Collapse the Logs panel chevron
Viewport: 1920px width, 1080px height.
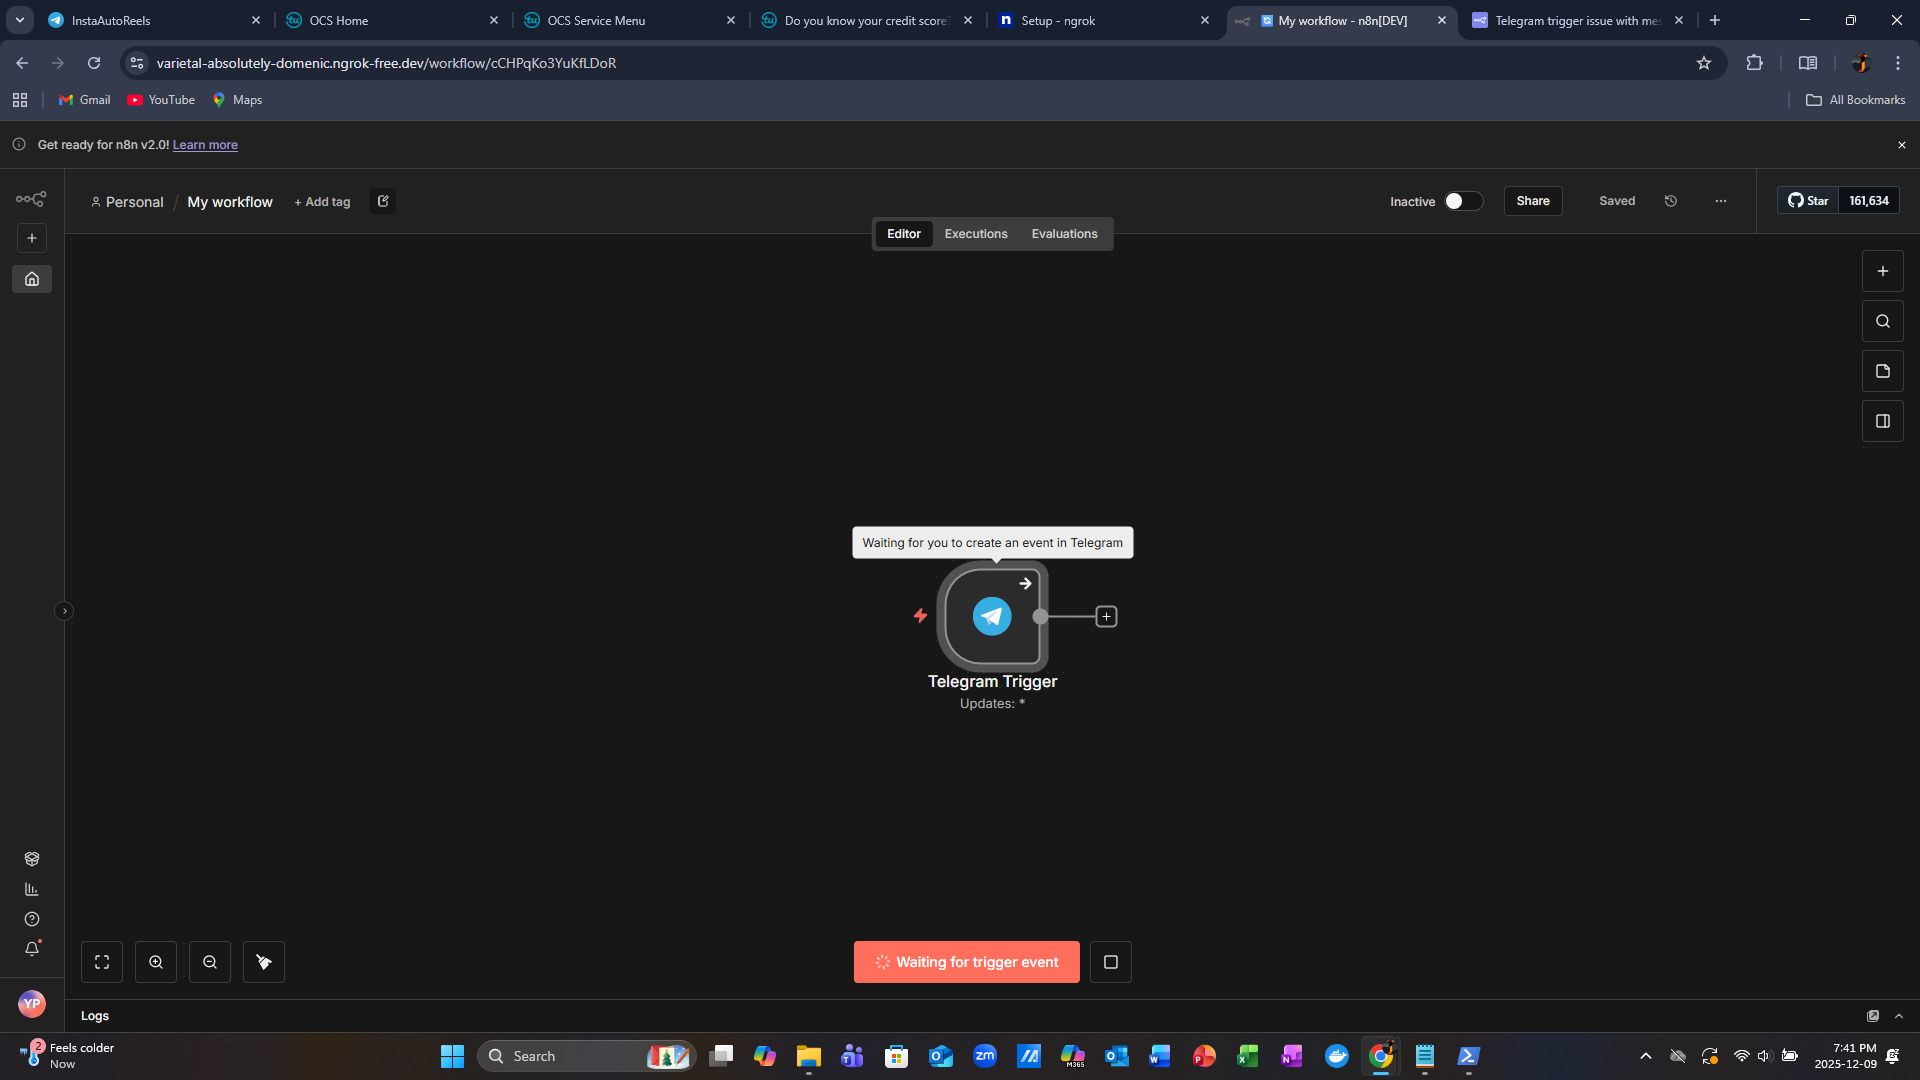point(1899,1015)
